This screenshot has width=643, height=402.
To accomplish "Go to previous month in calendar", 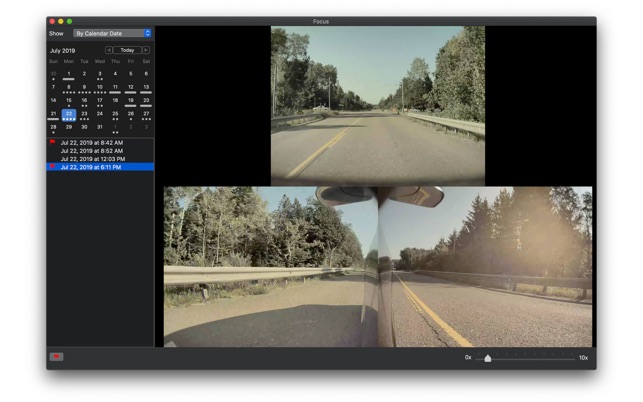I will click(109, 50).
